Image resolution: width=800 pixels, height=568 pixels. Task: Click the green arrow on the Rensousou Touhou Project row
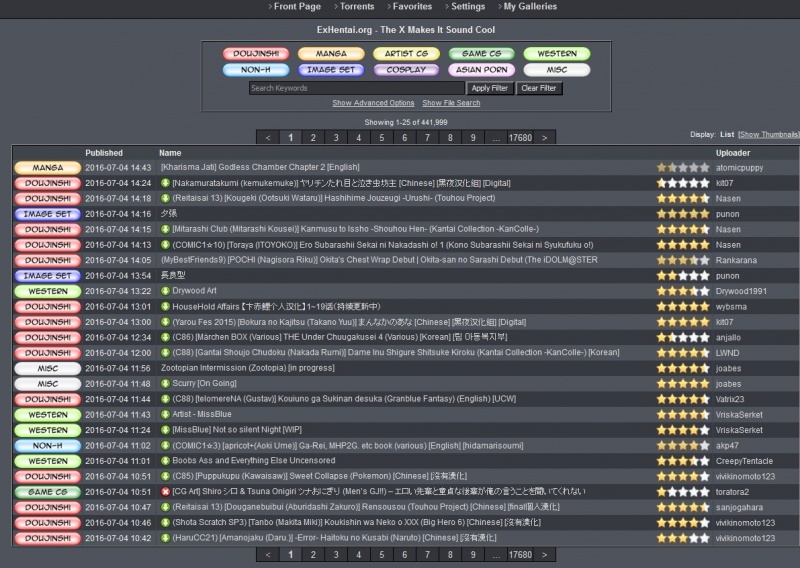(x=165, y=508)
